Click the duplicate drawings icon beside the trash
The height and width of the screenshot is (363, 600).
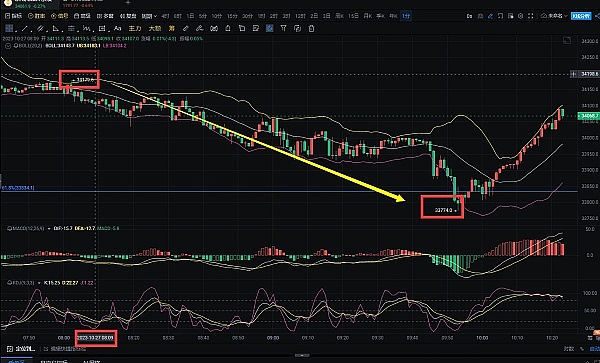297,28
